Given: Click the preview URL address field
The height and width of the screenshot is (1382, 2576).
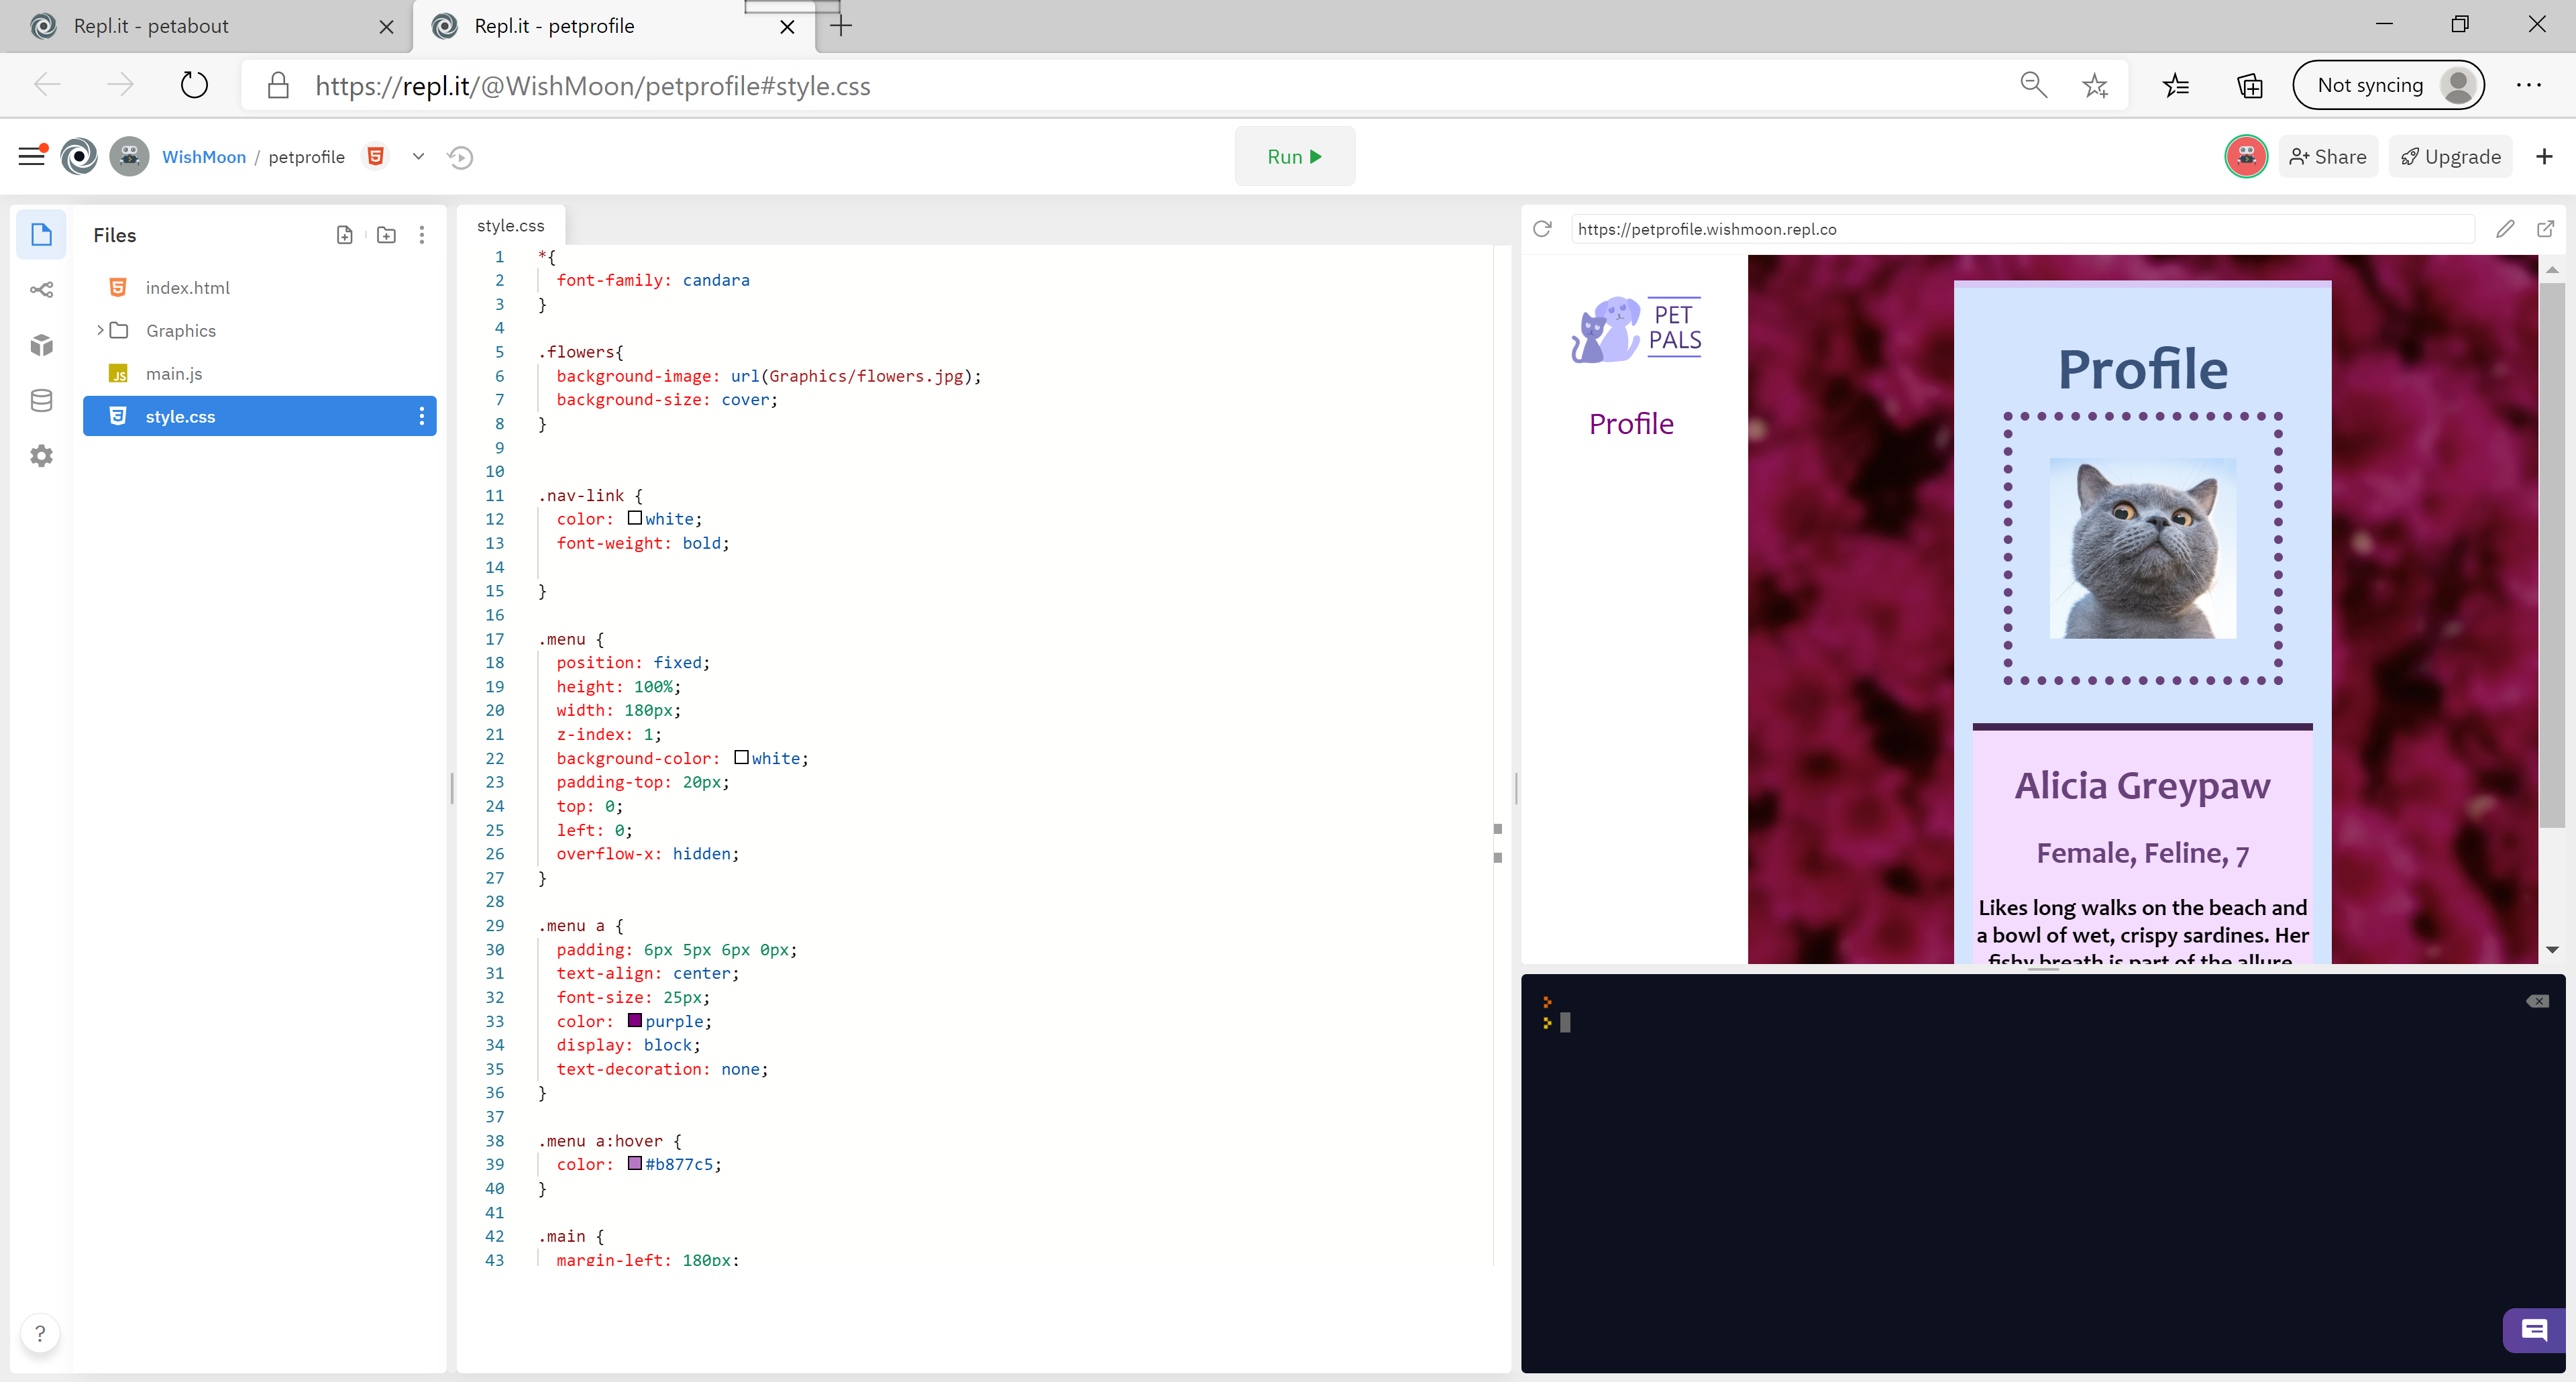Looking at the screenshot, I should [x=2020, y=229].
